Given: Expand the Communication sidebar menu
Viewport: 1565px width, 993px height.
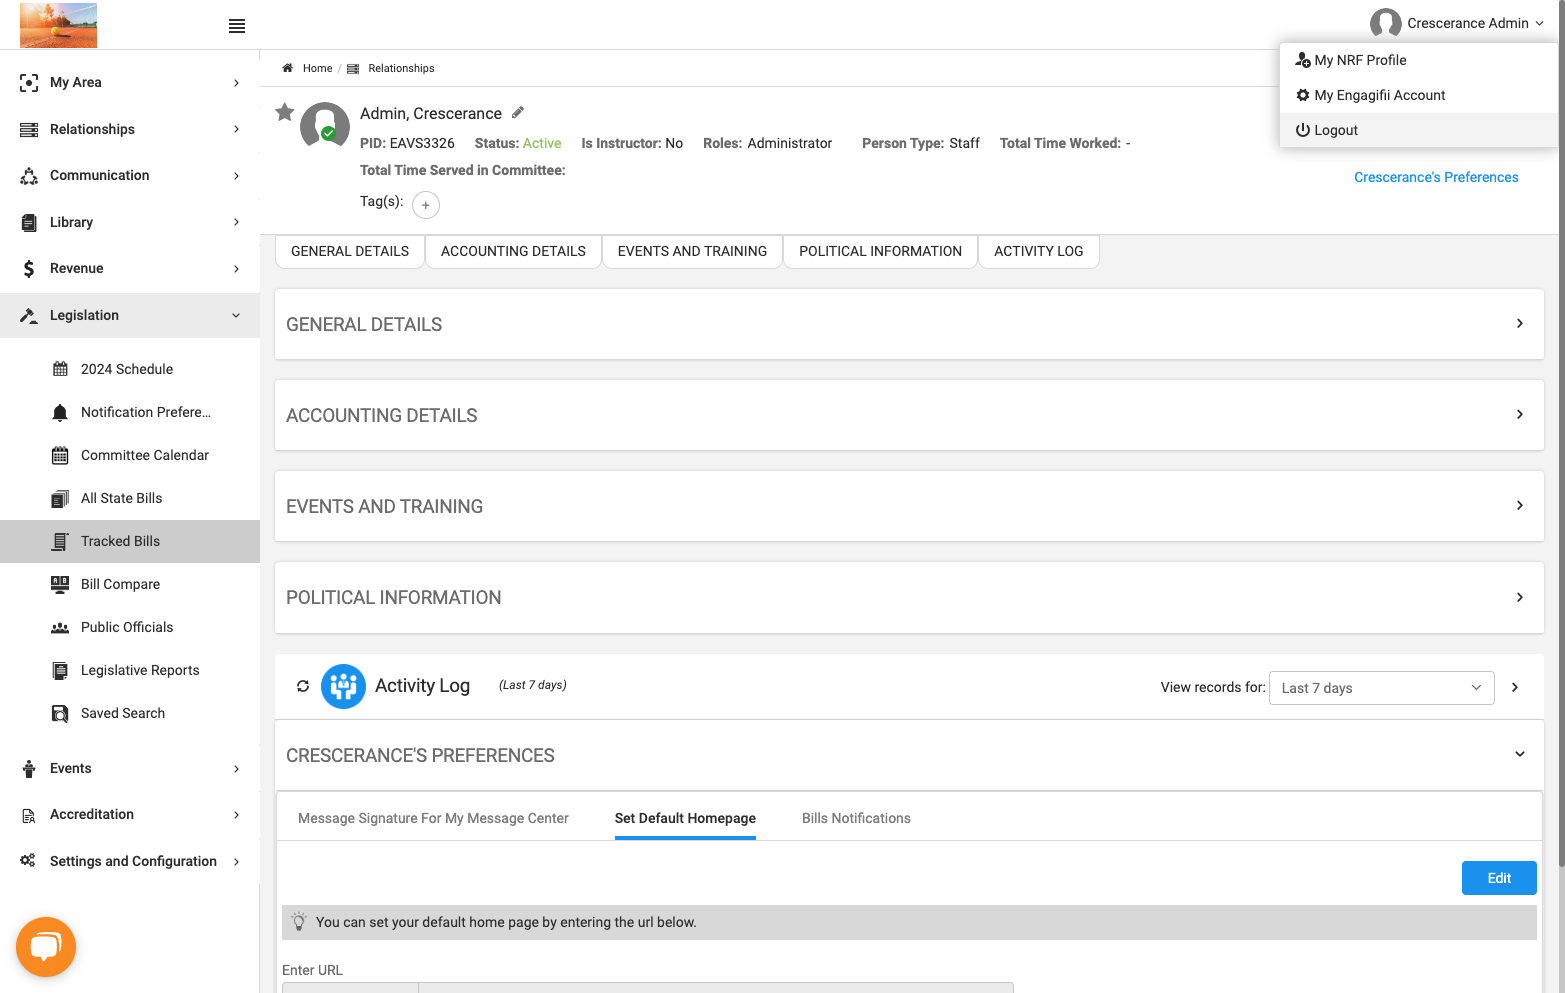Looking at the screenshot, I should (130, 175).
